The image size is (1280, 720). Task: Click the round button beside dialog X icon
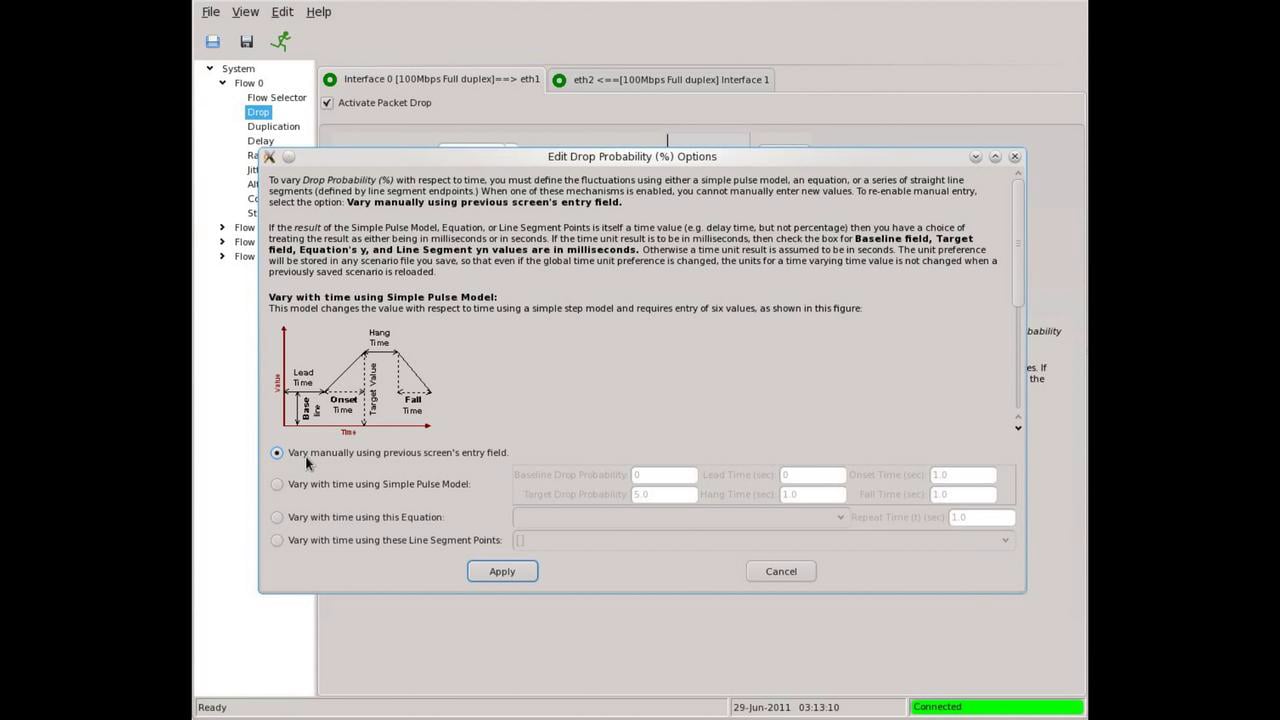coord(289,157)
